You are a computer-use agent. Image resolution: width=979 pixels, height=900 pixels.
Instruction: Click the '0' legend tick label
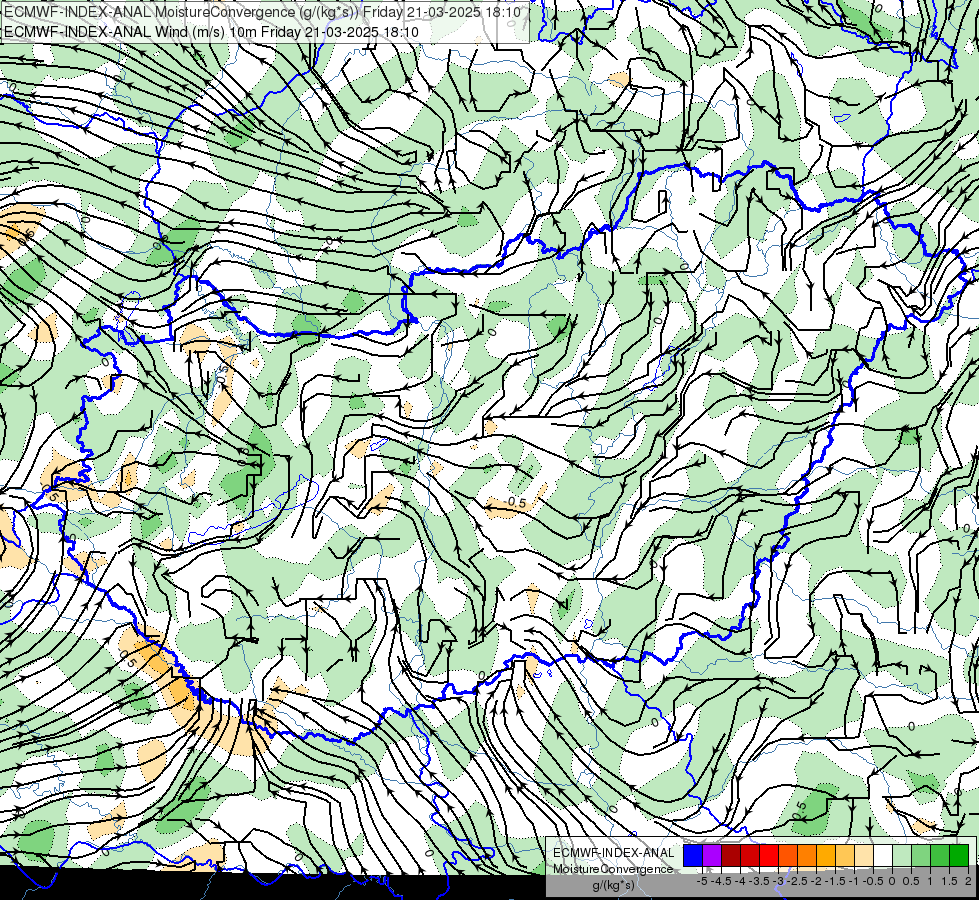tap(892, 881)
